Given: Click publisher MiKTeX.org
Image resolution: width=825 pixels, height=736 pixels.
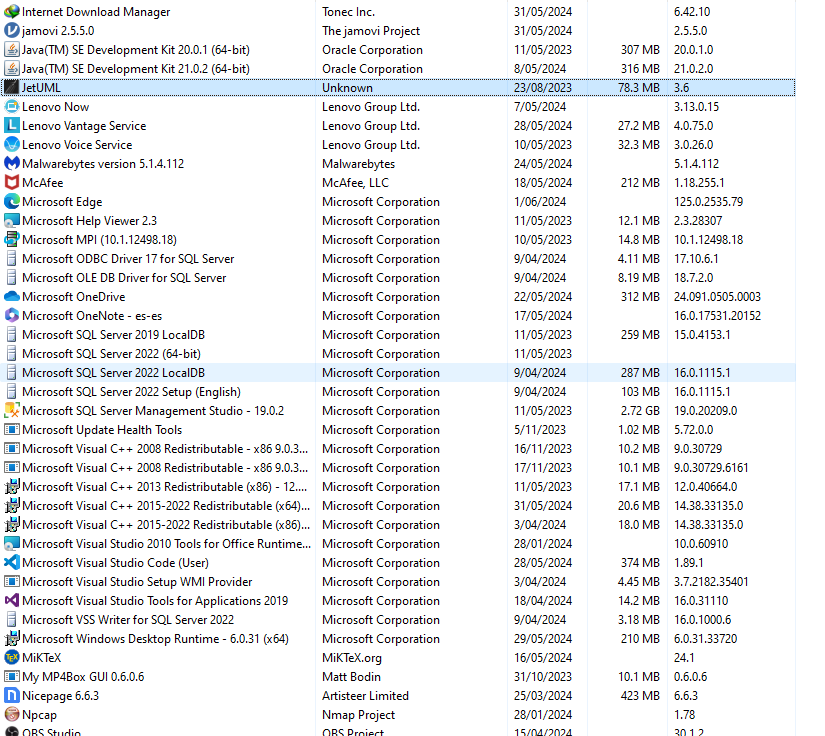Looking at the screenshot, I should [351, 658].
